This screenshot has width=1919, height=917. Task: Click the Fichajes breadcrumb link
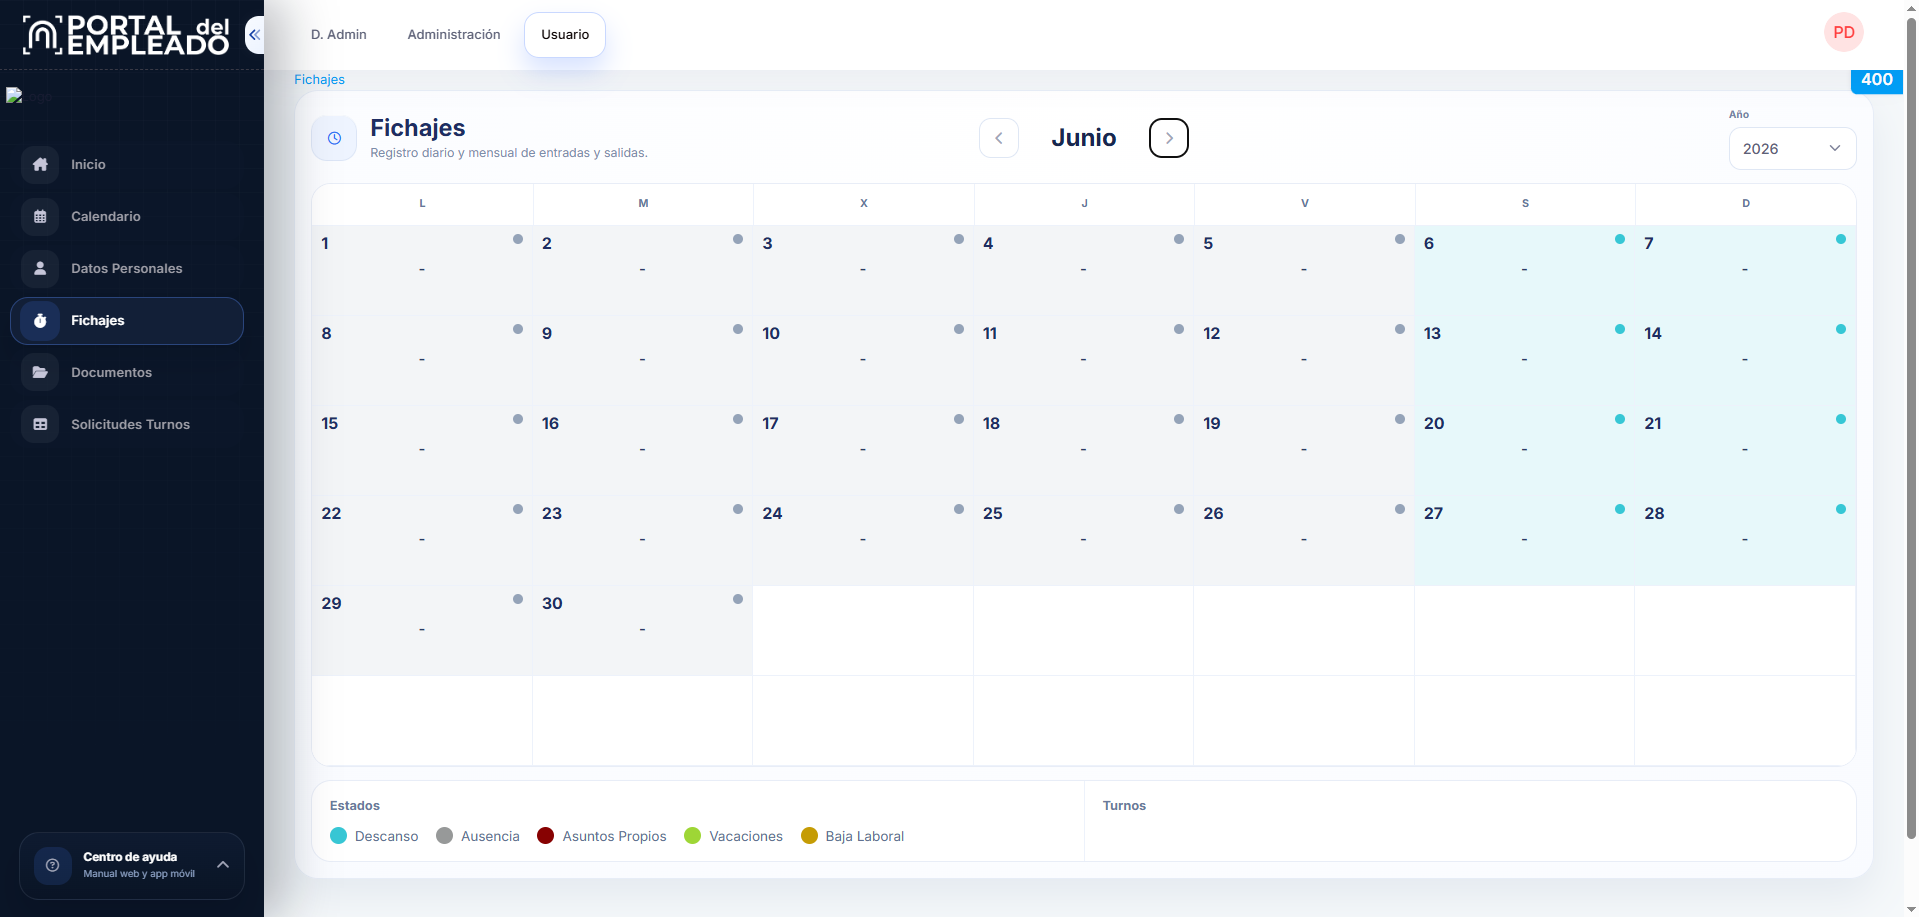[319, 79]
